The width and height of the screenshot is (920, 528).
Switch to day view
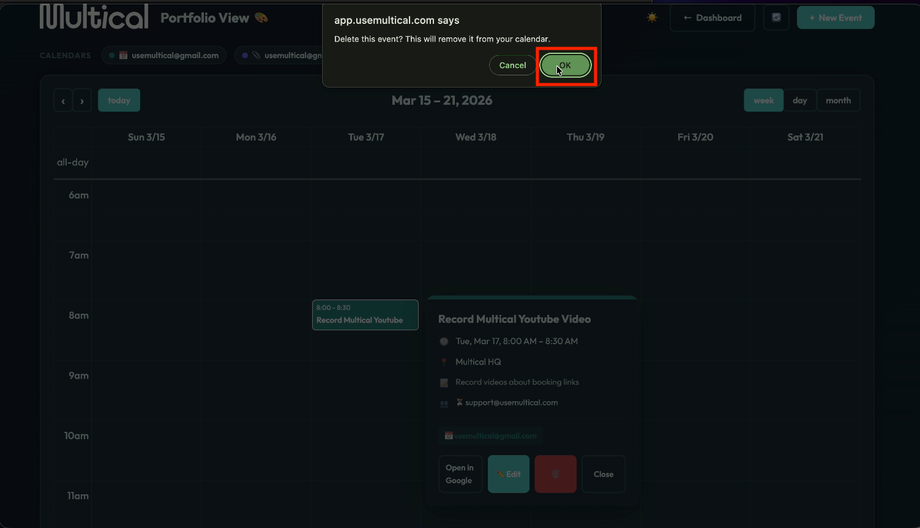point(800,100)
